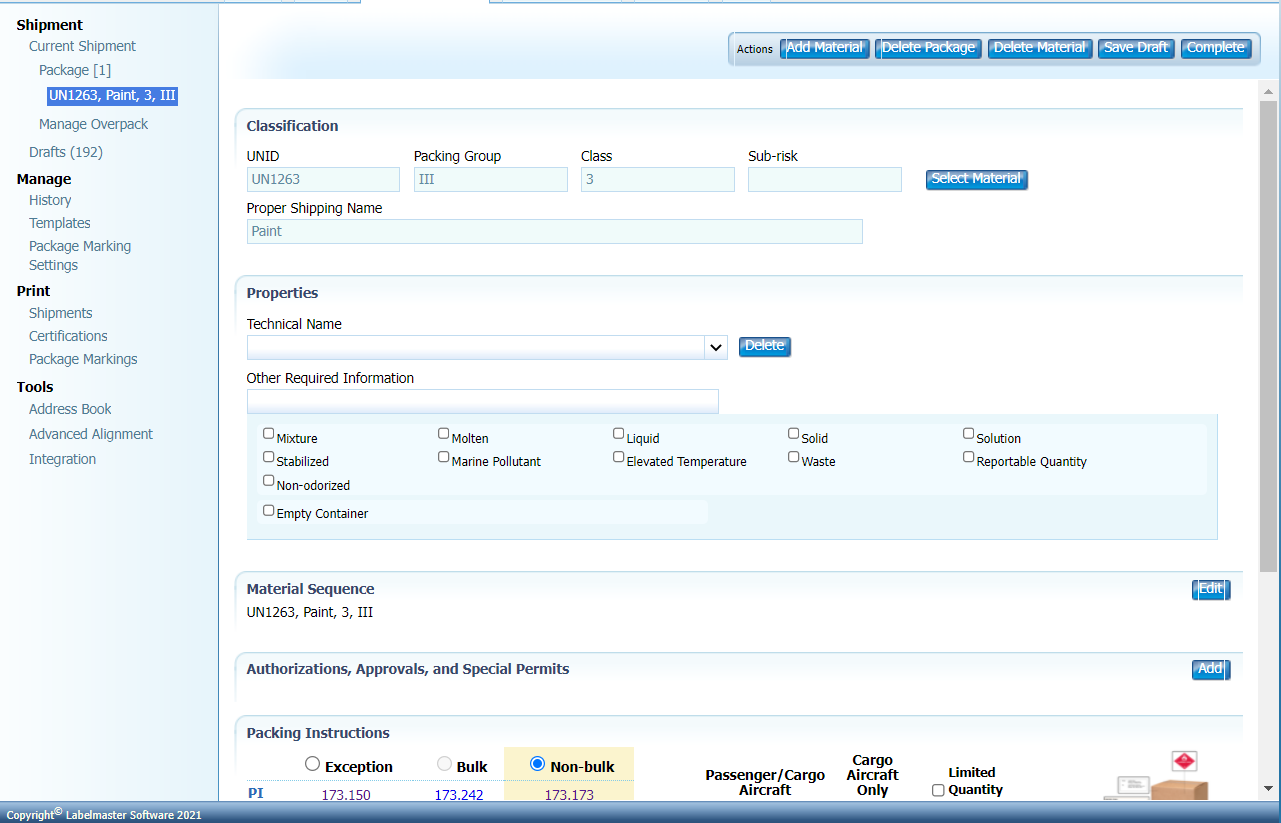Expand Package [1] in the Shipment tree
The image size is (1281, 823).
pos(74,70)
